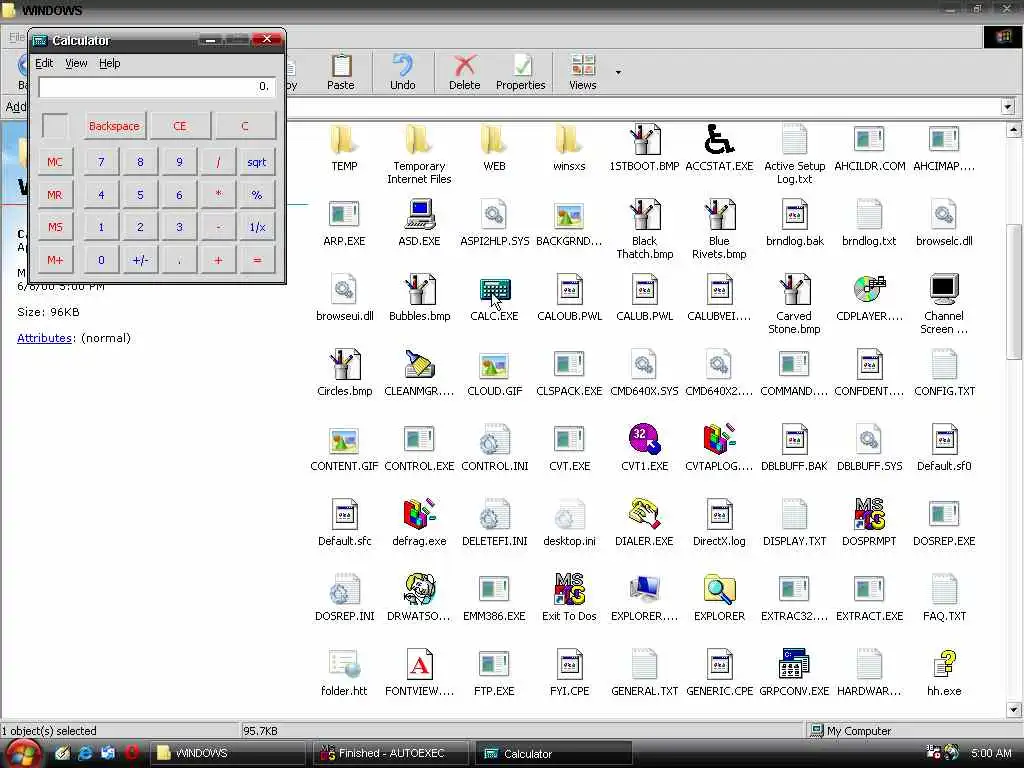This screenshot has width=1024, height=768.
Task: Open the TEMP folder
Action: click(344, 140)
